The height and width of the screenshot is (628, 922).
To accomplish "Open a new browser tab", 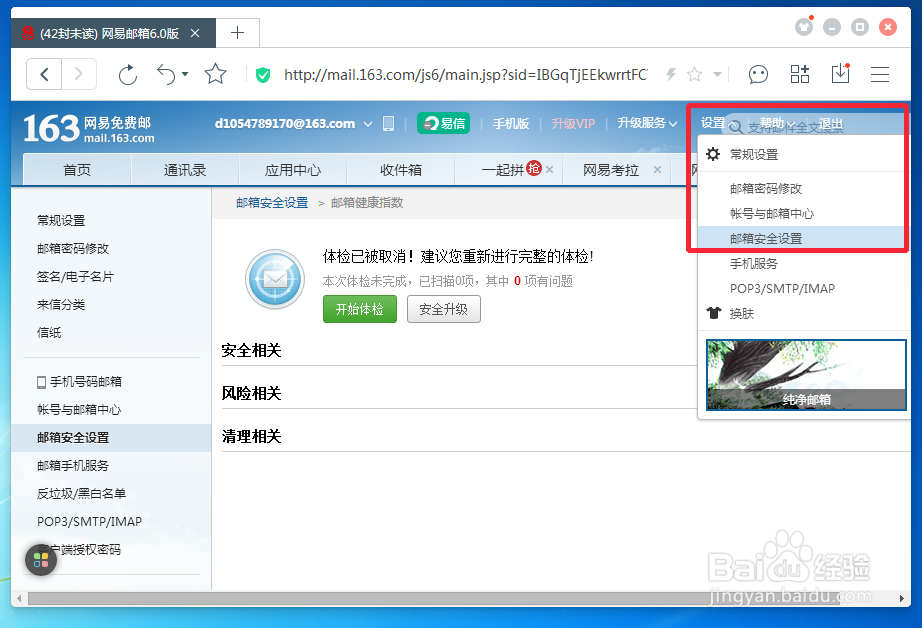I will pos(238,33).
